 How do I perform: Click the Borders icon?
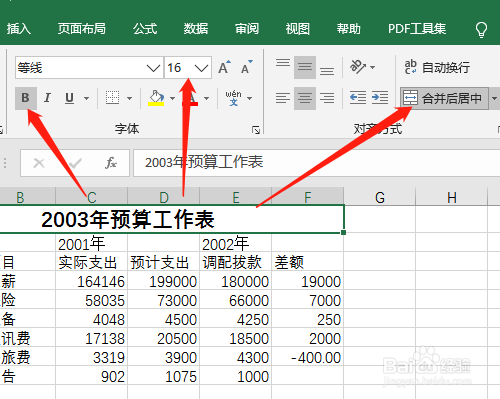coord(112,98)
